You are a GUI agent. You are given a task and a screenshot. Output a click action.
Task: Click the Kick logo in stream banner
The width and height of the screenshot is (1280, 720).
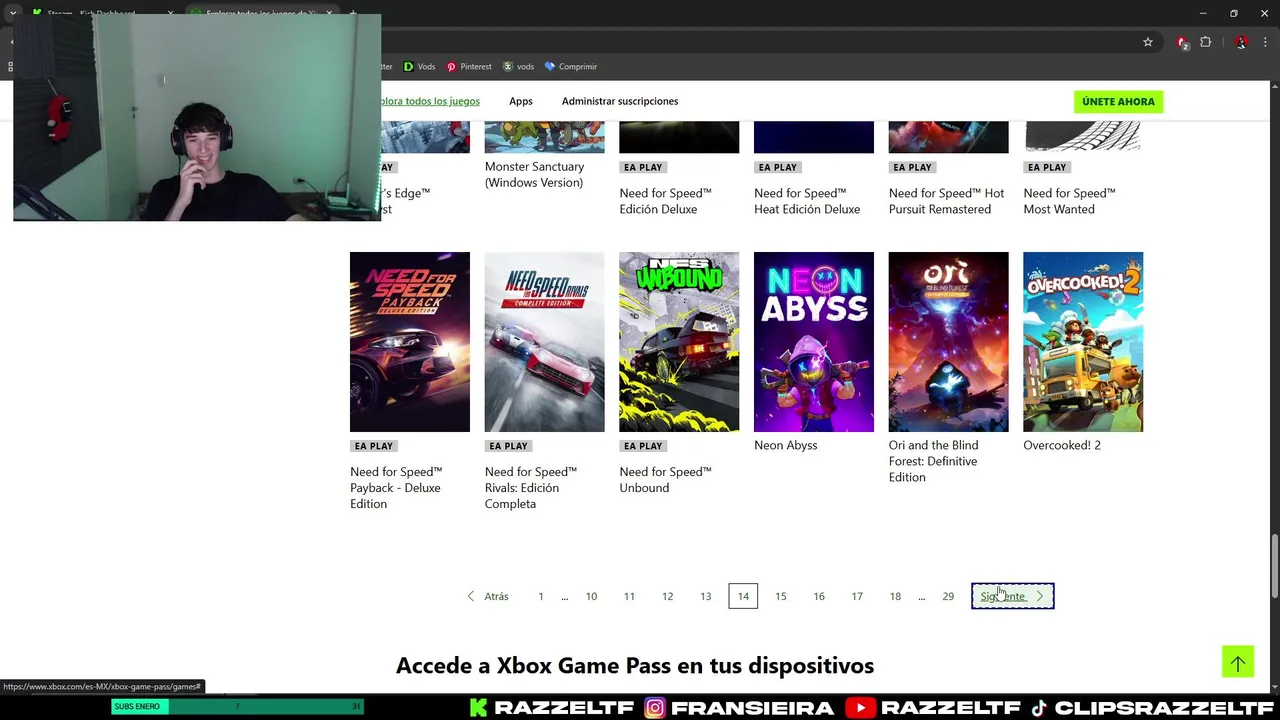click(479, 708)
